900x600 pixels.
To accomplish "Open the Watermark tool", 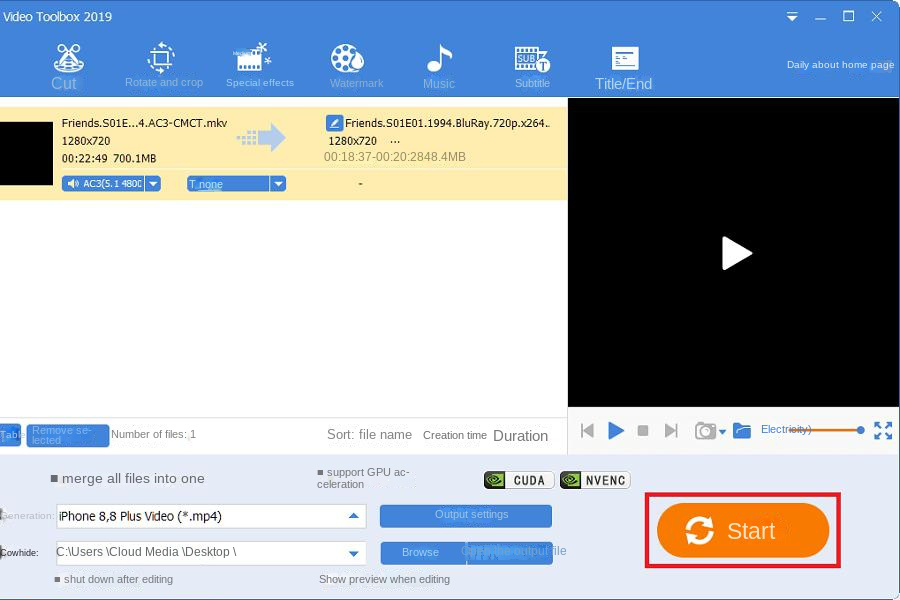I will pyautogui.click(x=355, y=66).
